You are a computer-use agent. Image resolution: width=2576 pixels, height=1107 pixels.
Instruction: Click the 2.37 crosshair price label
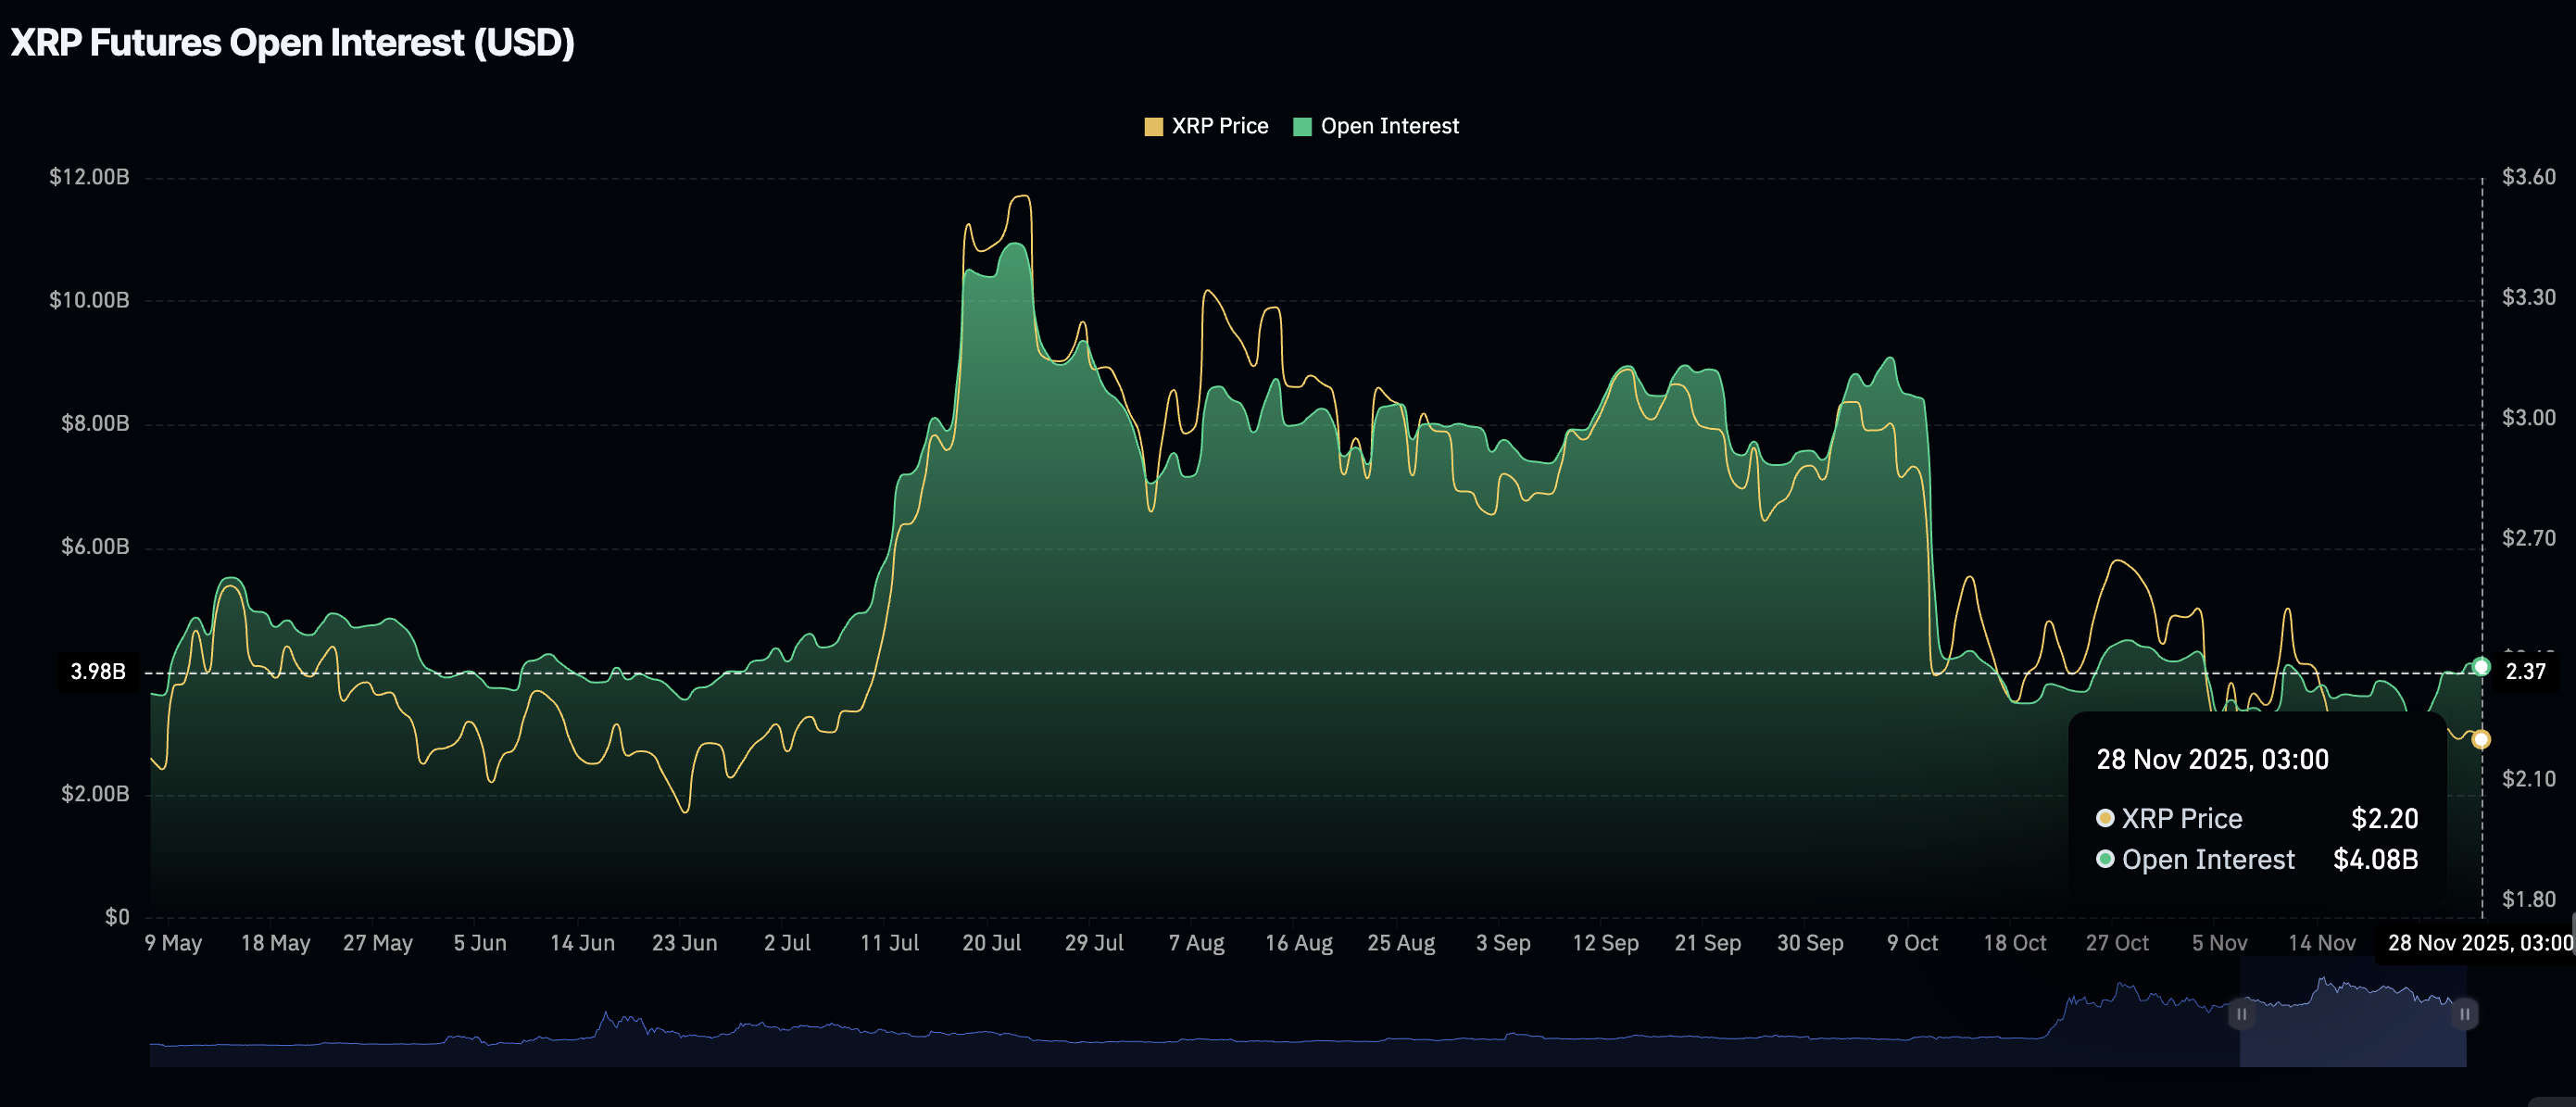pos(2524,671)
